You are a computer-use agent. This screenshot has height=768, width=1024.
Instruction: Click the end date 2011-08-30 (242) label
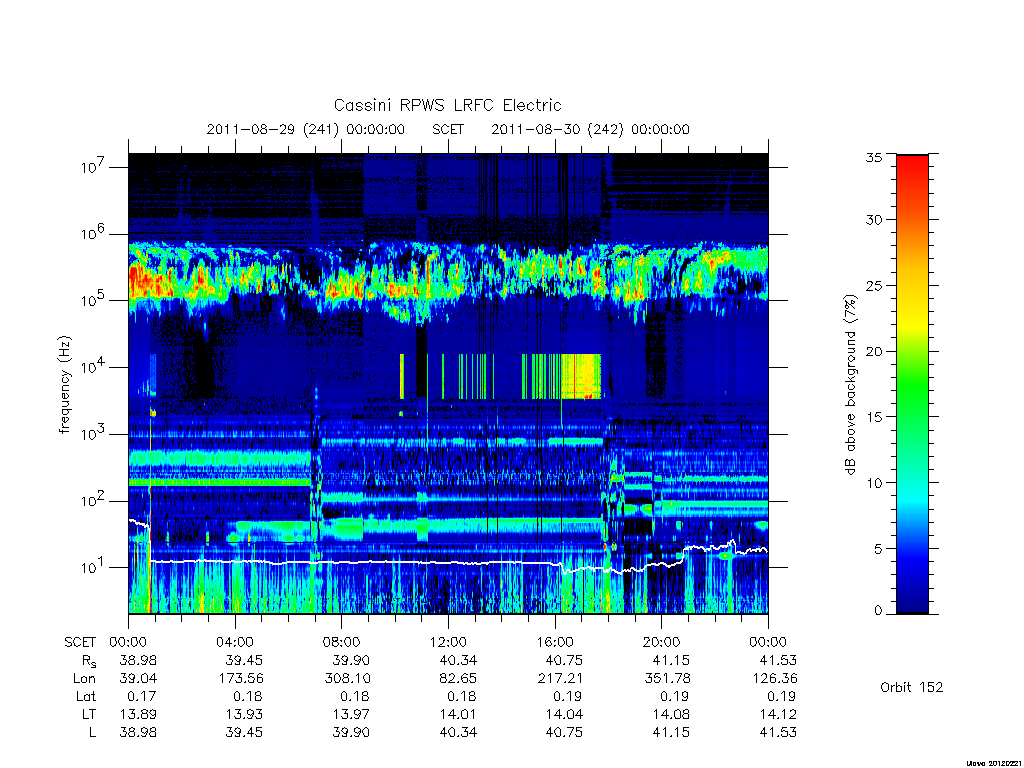point(558,129)
